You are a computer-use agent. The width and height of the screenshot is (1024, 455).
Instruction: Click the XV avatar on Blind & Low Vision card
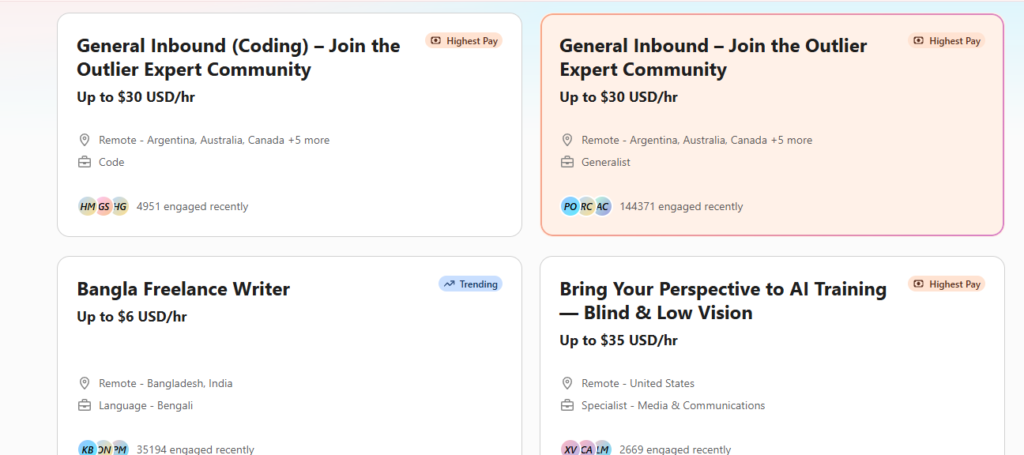click(570, 449)
